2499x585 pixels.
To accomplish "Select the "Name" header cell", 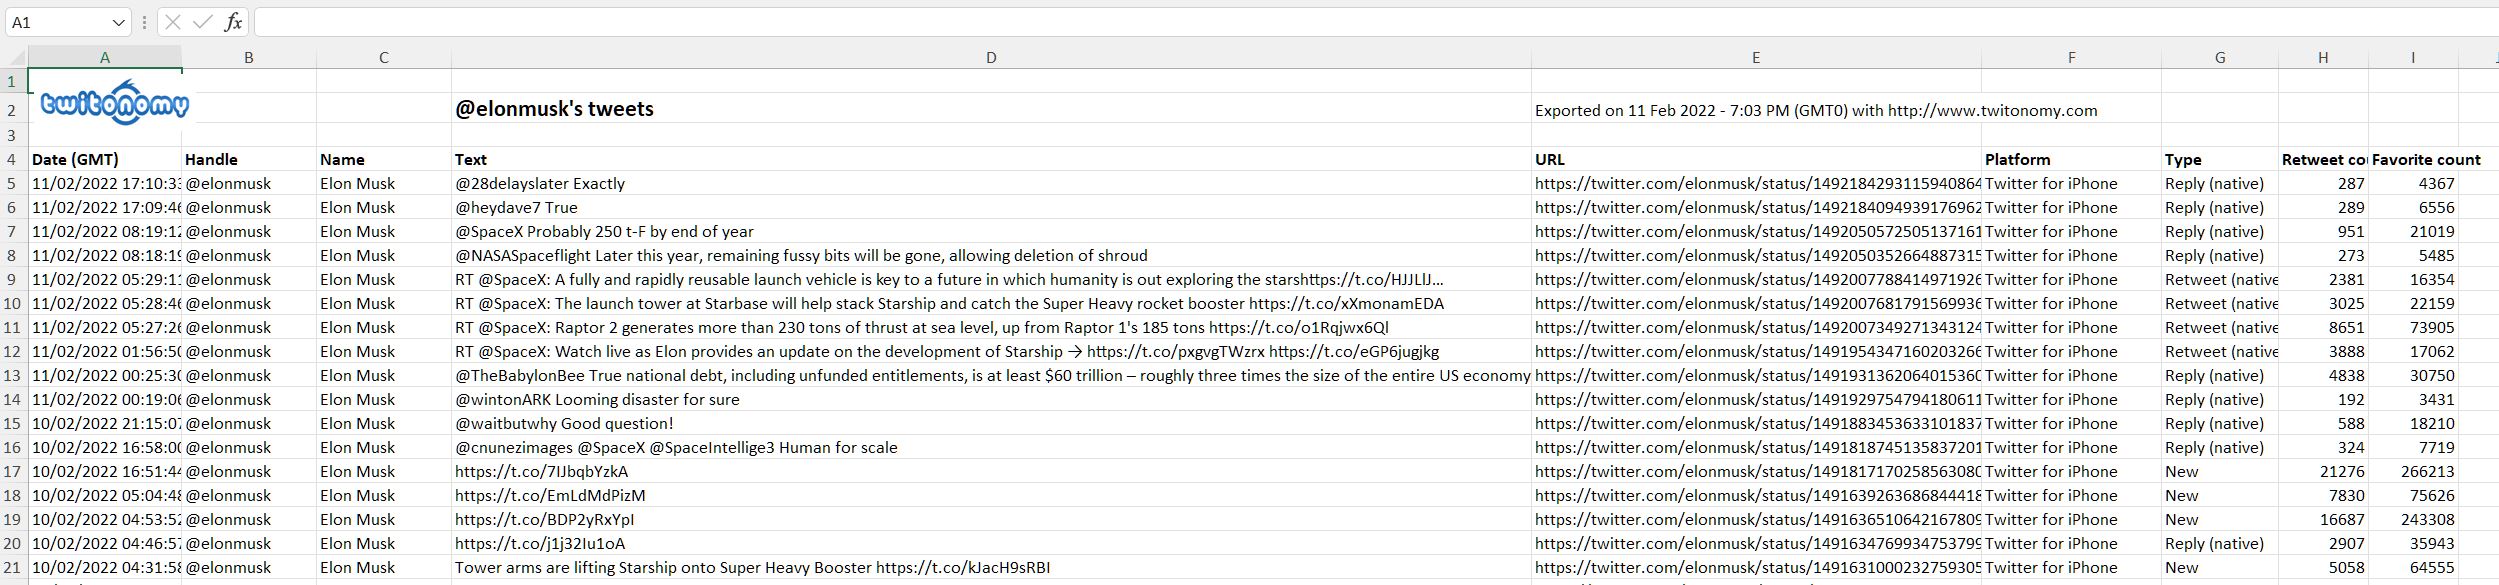I will point(384,159).
